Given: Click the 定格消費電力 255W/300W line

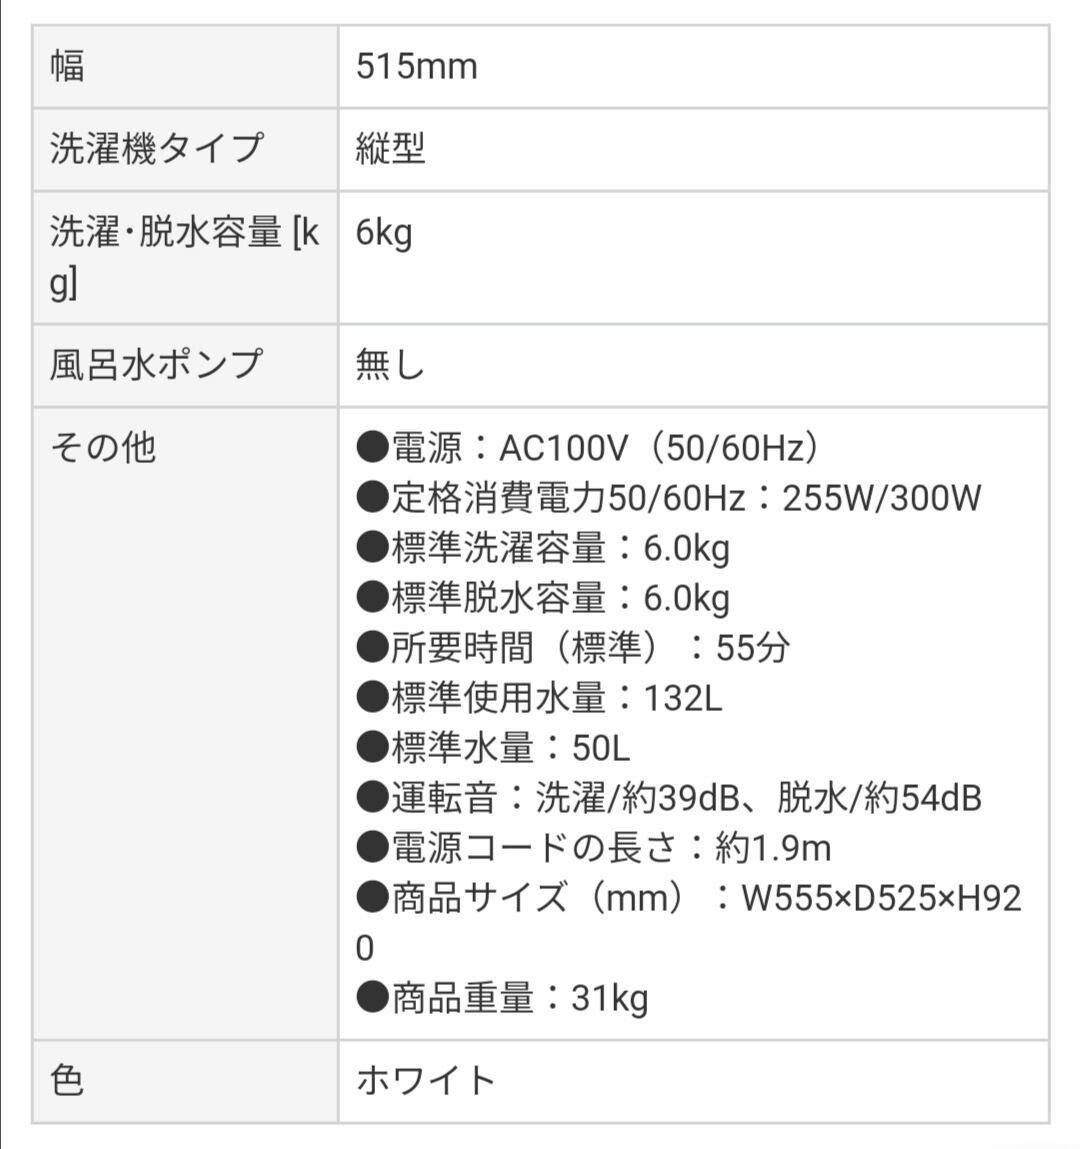Looking at the screenshot, I should point(668,497).
